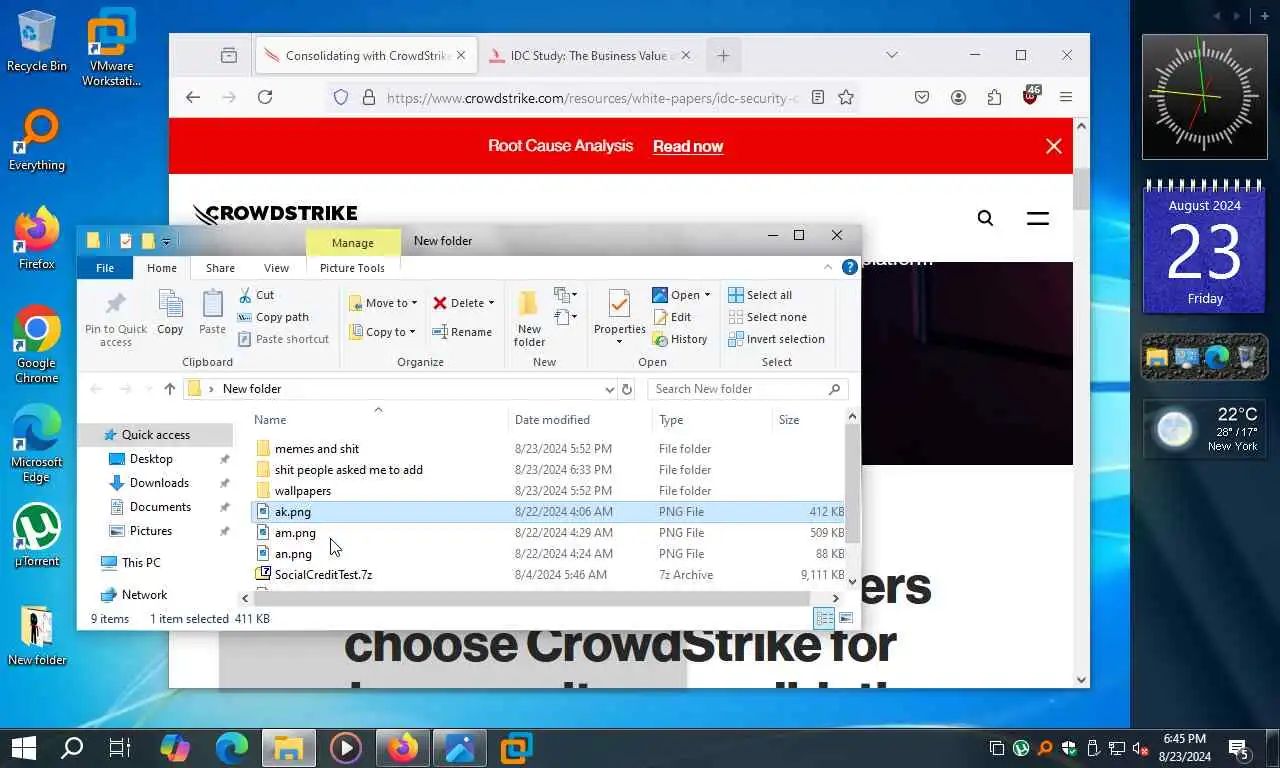Screen dimensions: 1280x768
Task: Refresh the Explorer address bar
Action: pos(627,389)
